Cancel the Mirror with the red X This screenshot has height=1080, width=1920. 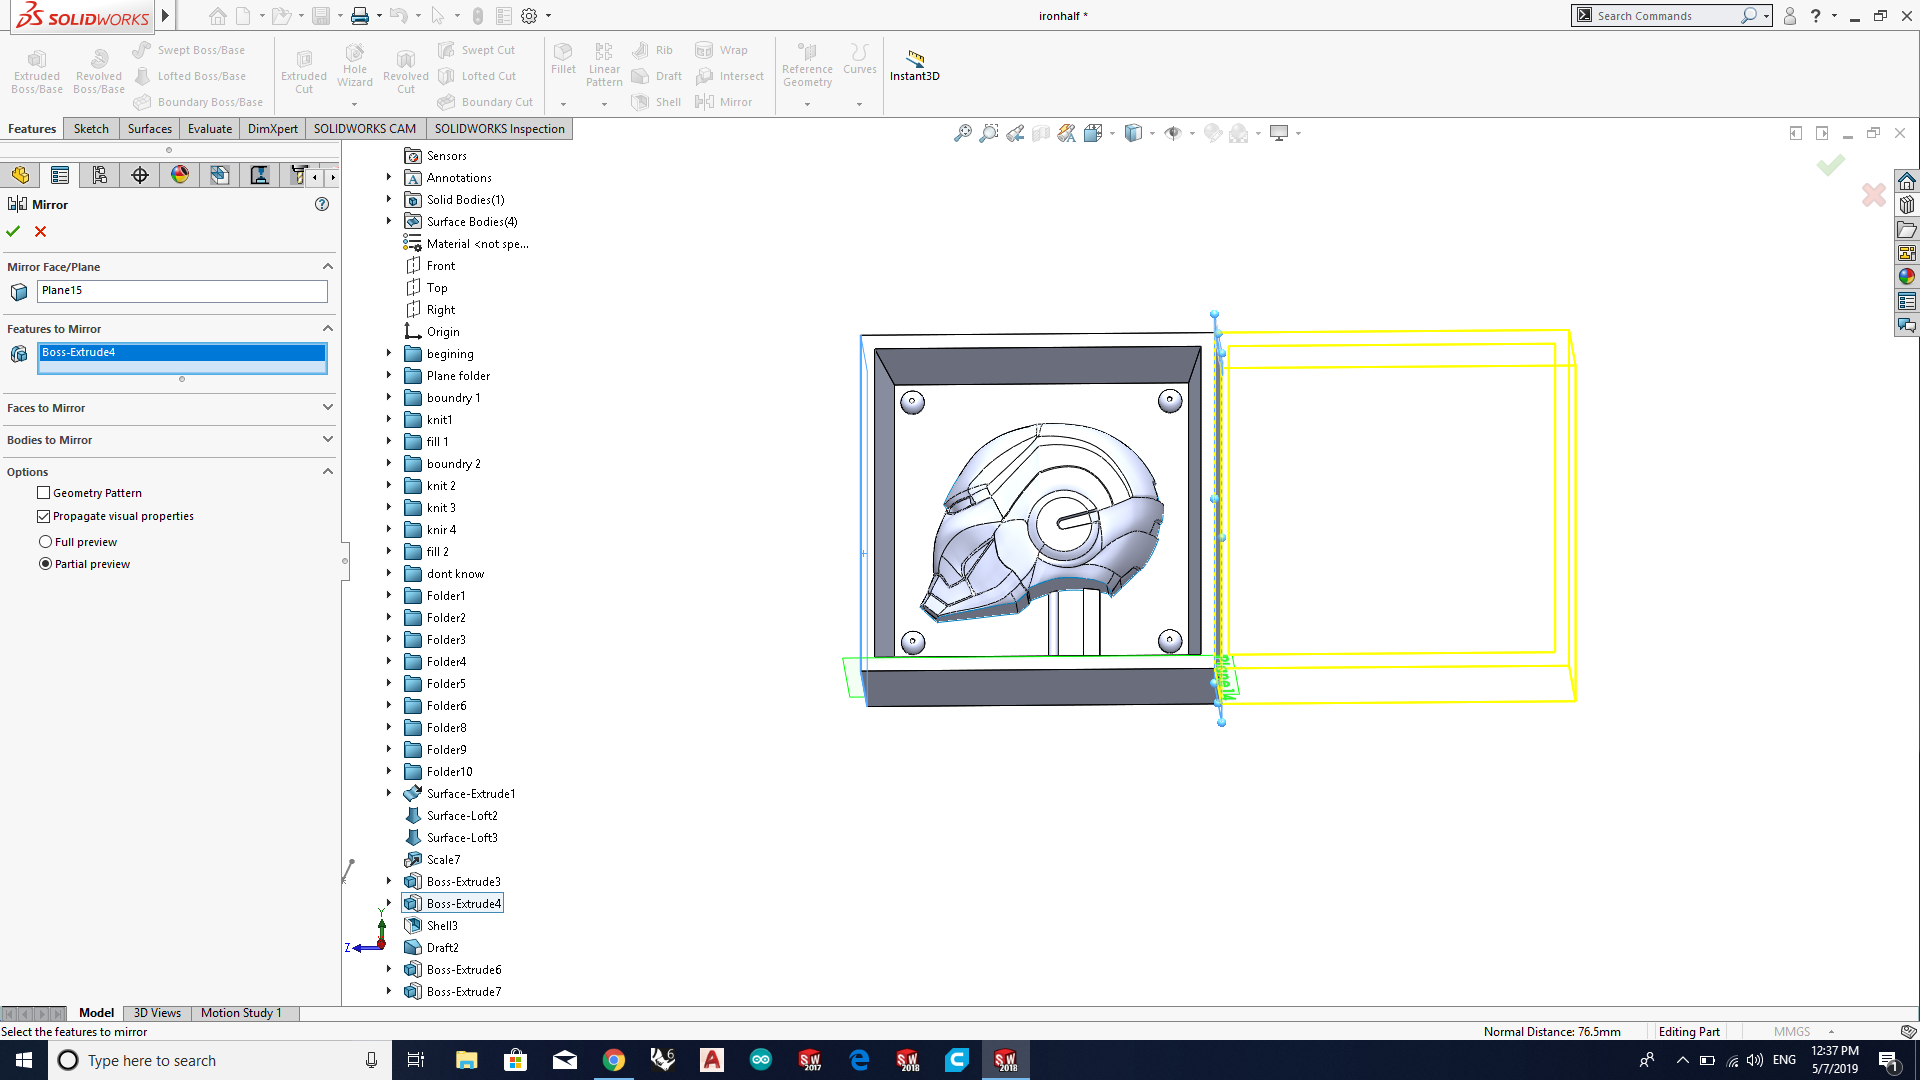(x=41, y=231)
